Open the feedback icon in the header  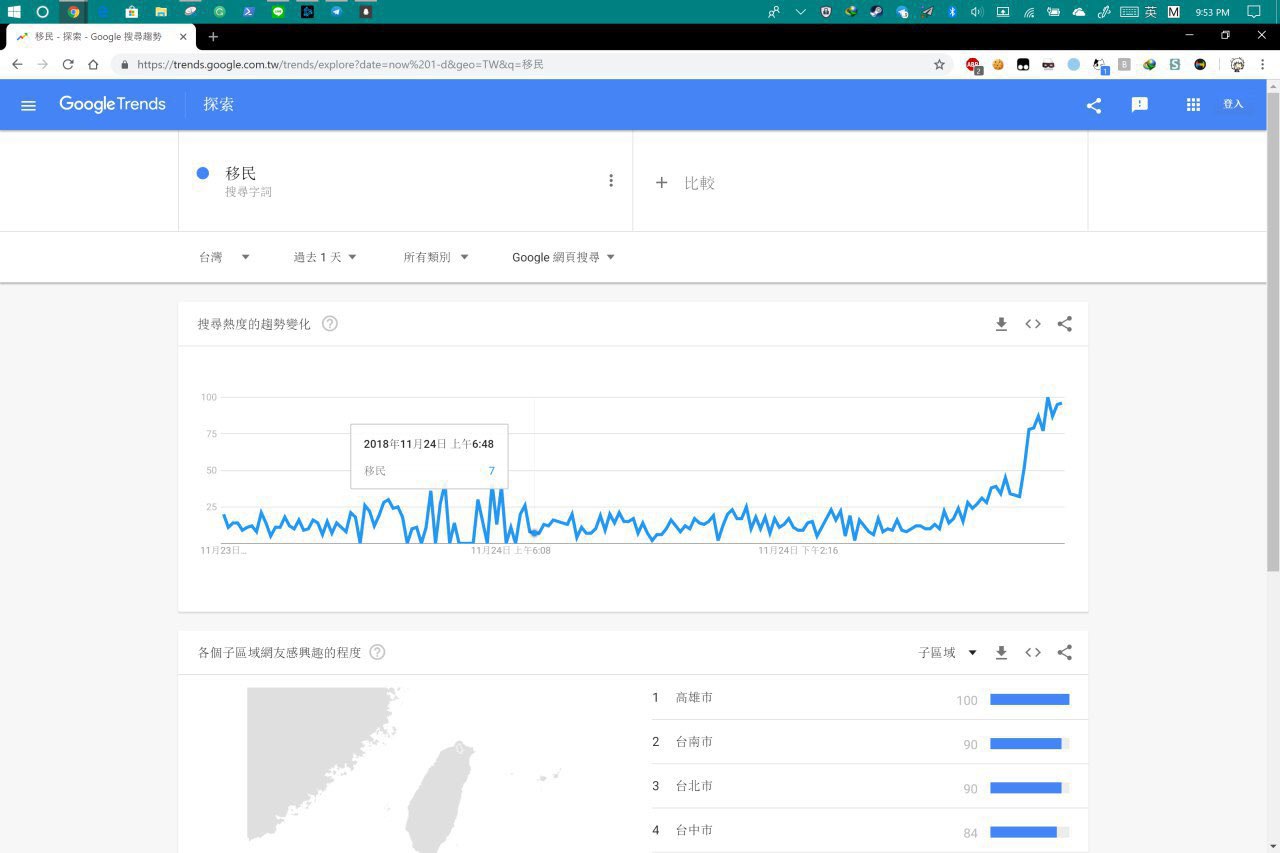(x=1139, y=105)
